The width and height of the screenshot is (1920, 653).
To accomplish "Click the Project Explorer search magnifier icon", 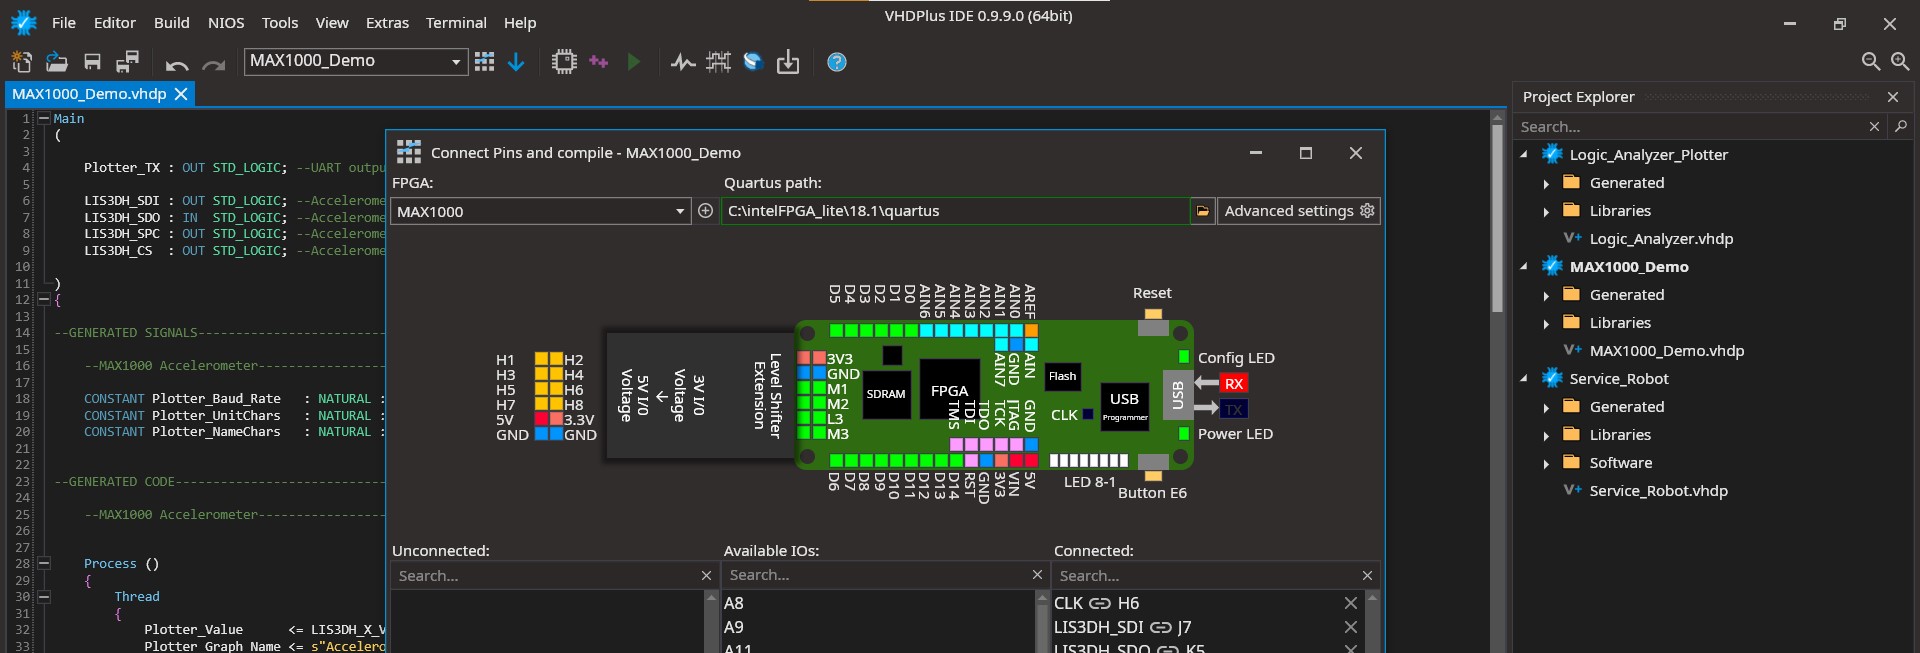I will pyautogui.click(x=1901, y=126).
